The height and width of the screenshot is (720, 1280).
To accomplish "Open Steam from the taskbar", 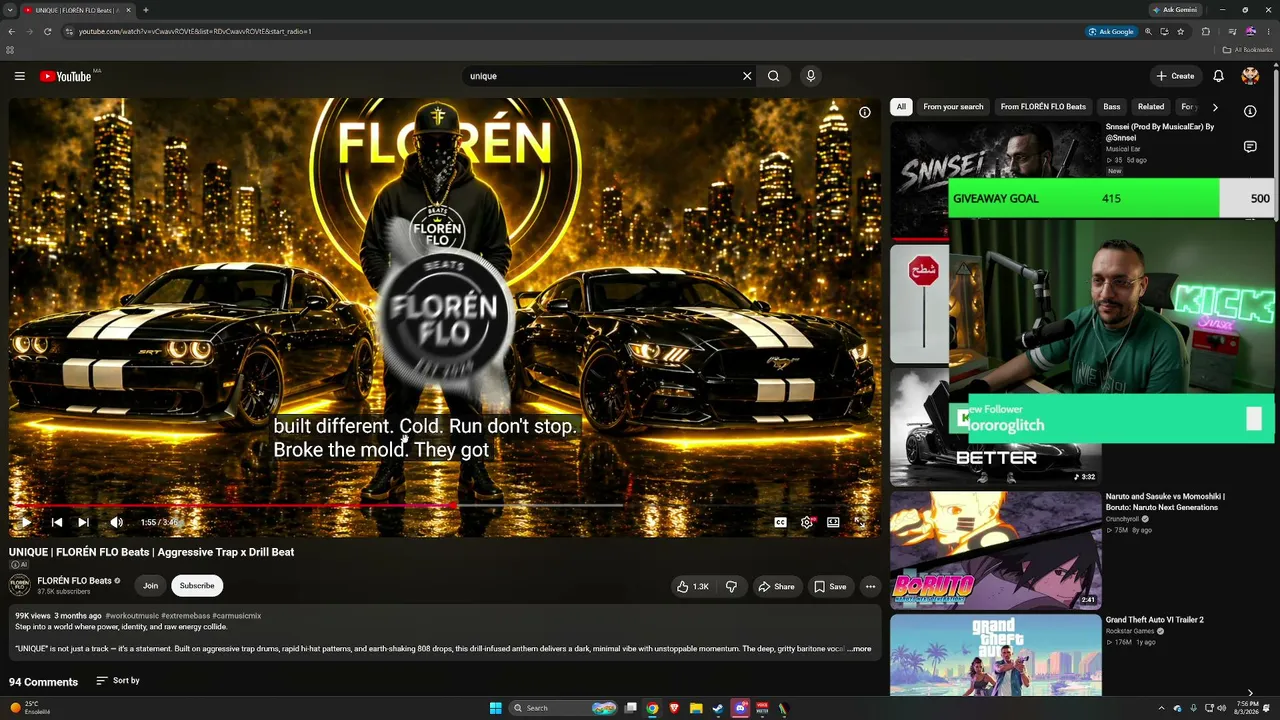I will coord(718,708).
